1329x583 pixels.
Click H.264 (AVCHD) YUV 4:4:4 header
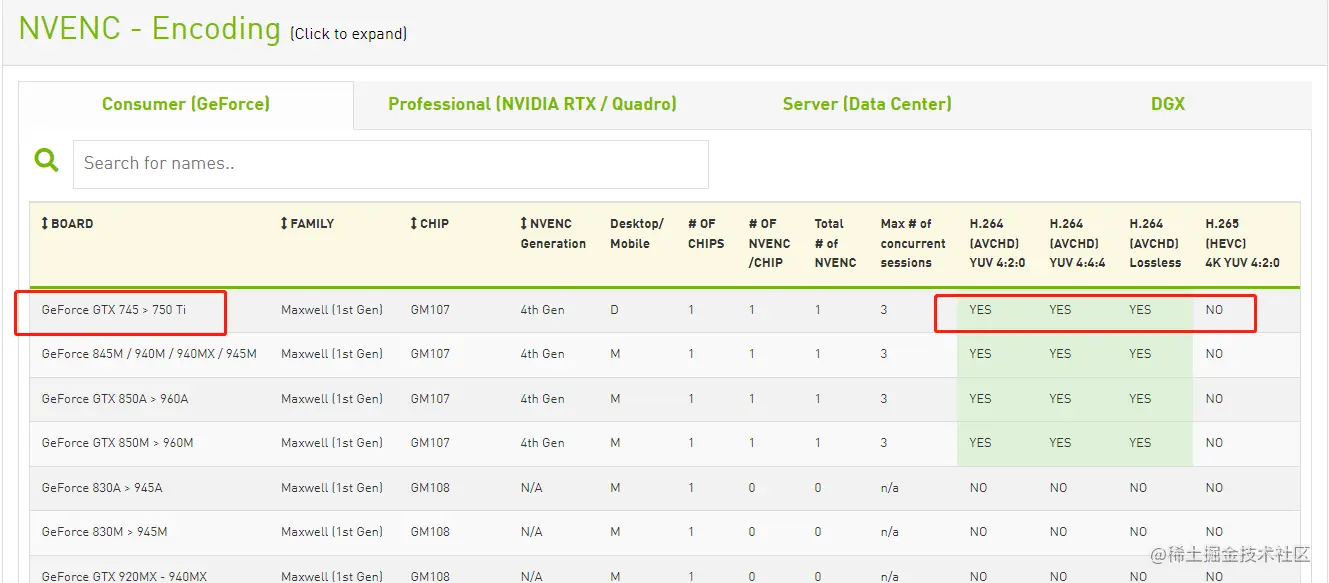pyautogui.click(x=1077, y=243)
